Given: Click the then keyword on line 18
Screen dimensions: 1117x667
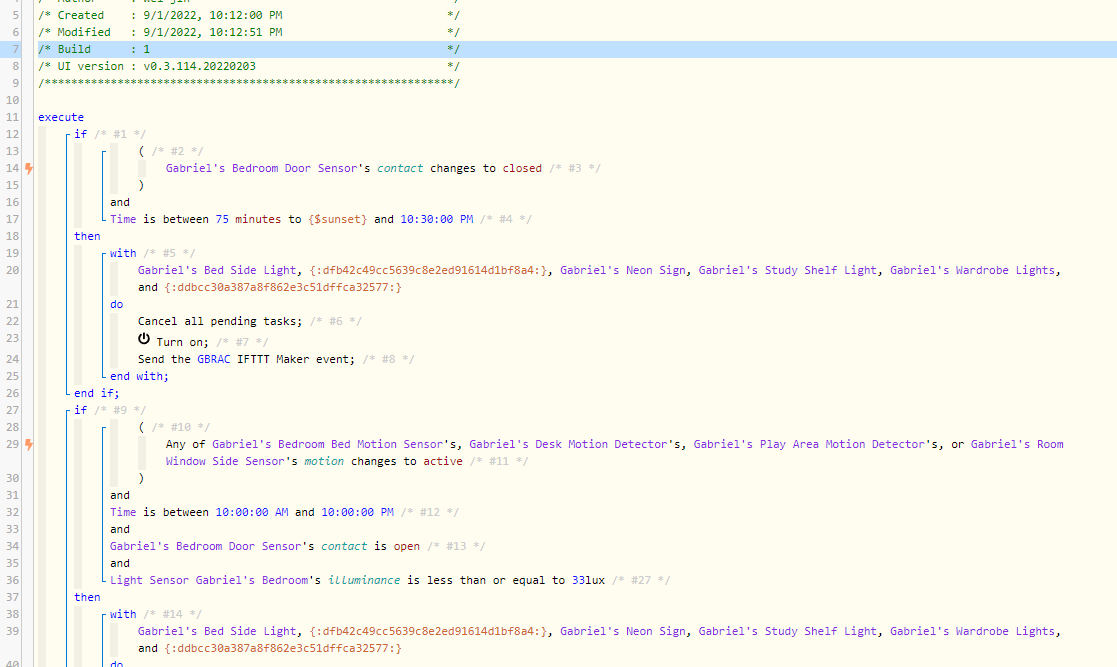Looking at the screenshot, I should pyautogui.click(x=87, y=237).
